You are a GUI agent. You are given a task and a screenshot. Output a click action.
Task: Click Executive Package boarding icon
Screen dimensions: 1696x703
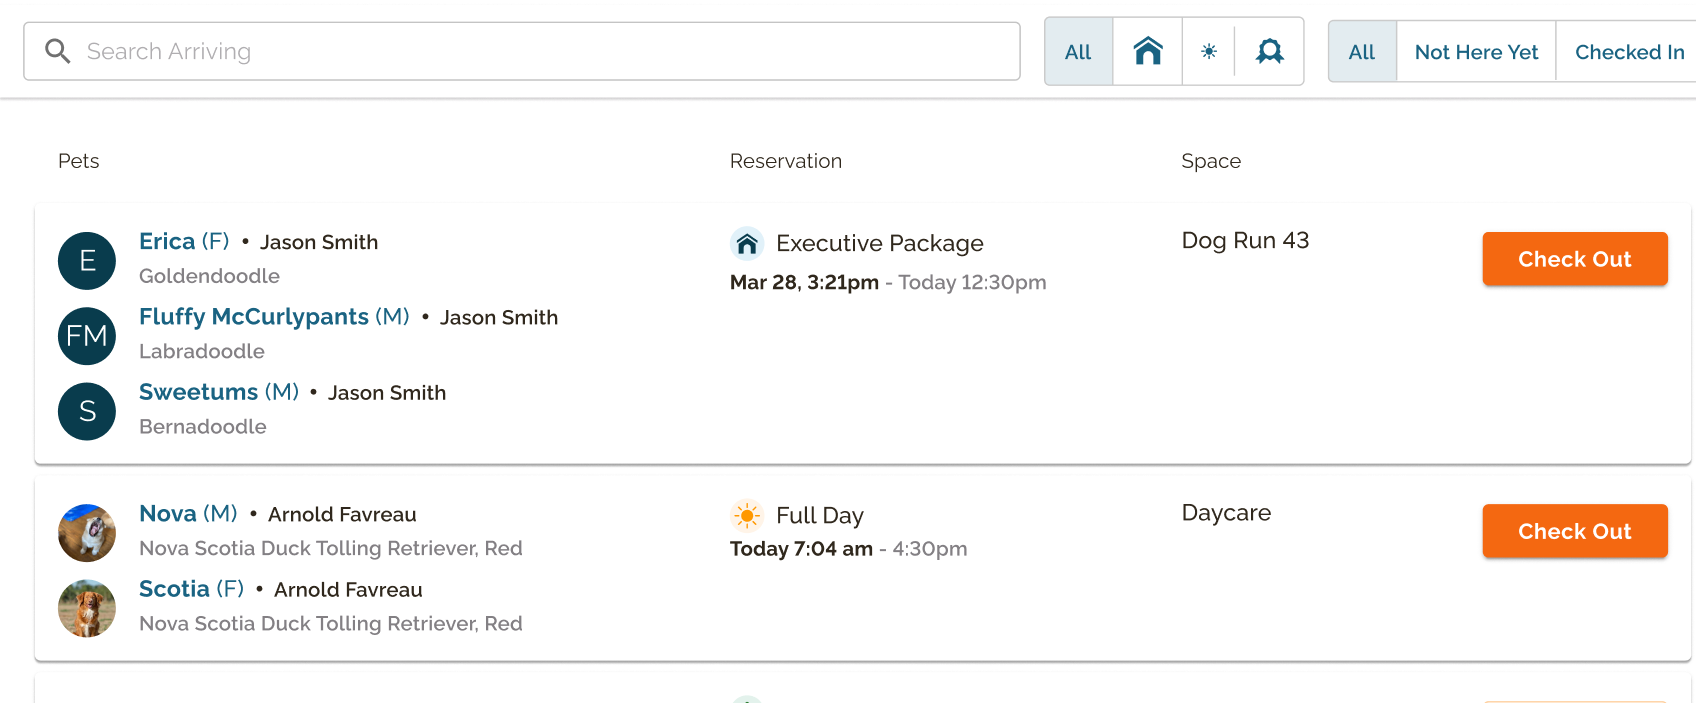[x=747, y=243]
